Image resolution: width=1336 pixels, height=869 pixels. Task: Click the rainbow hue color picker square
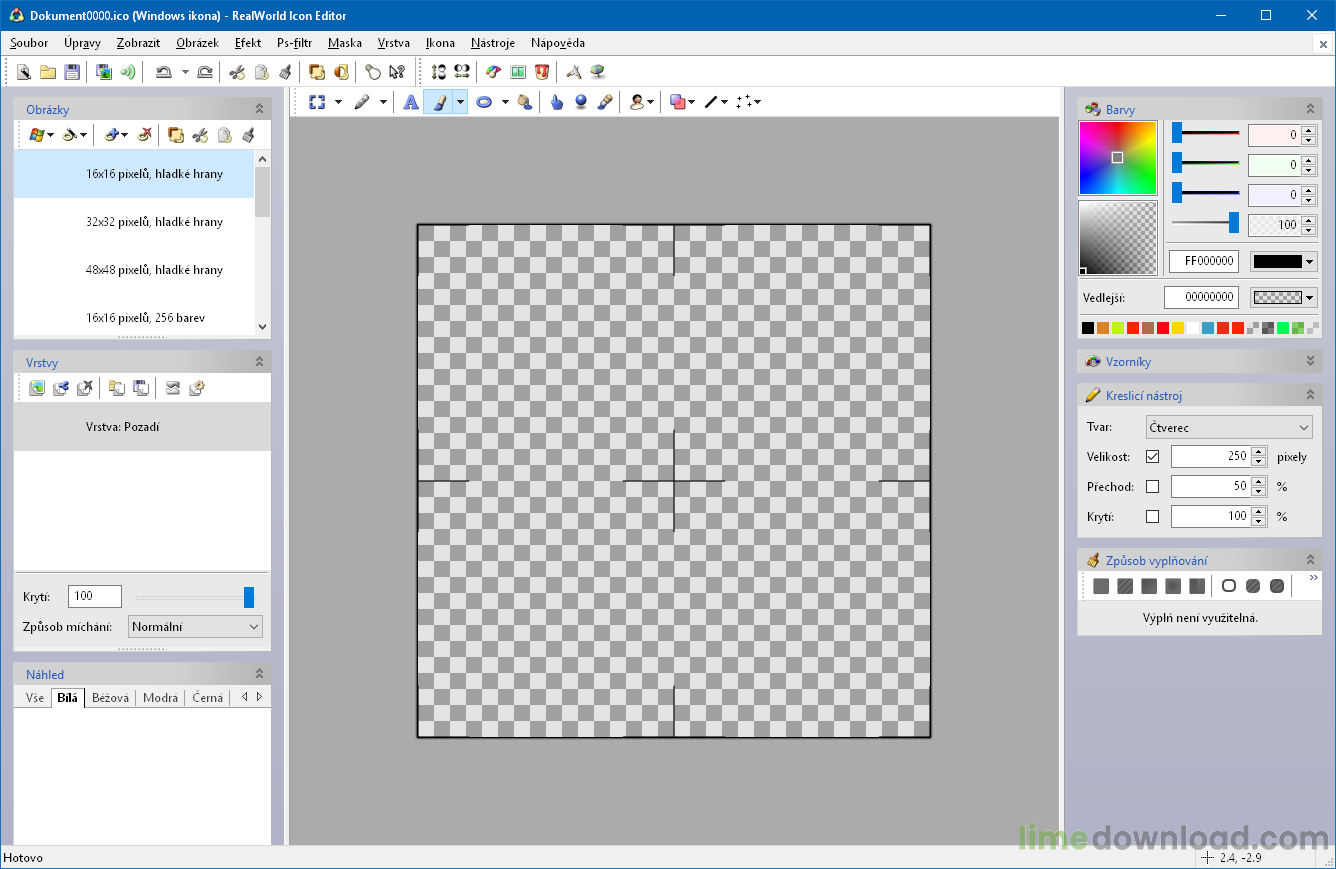point(1118,158)
